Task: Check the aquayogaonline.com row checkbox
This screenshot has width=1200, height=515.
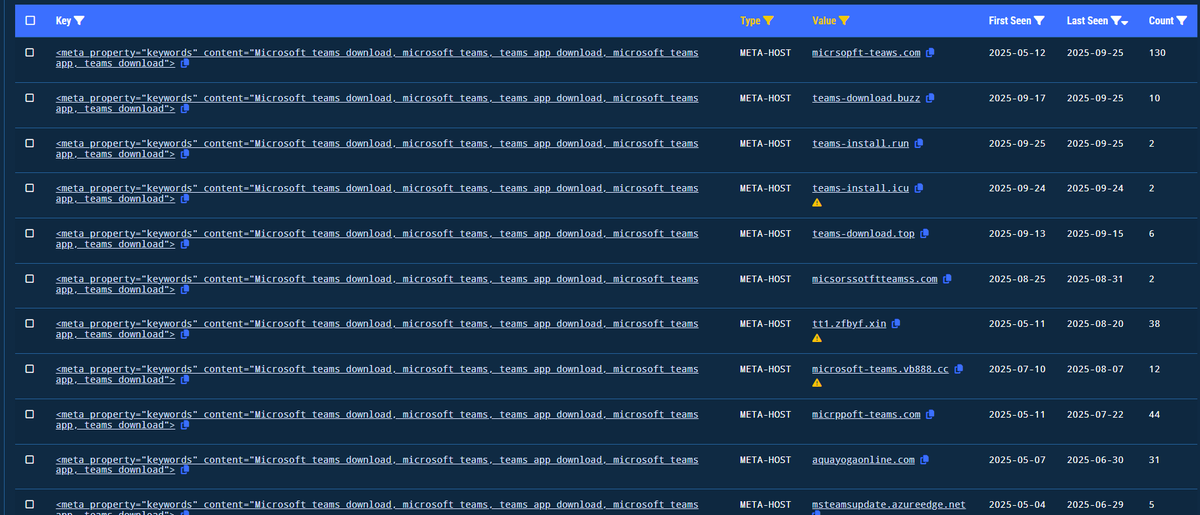Action: click(29, 459)
